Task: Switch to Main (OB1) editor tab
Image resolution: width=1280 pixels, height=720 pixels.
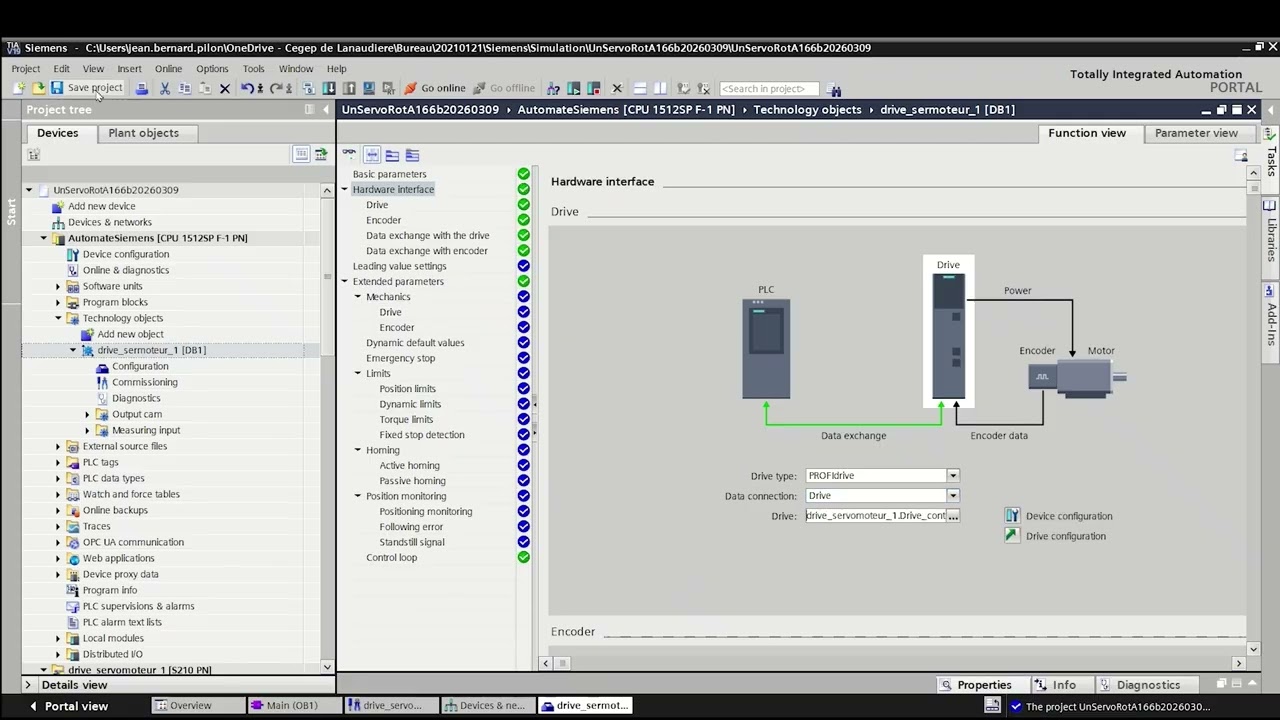Action: pos(292,706)
